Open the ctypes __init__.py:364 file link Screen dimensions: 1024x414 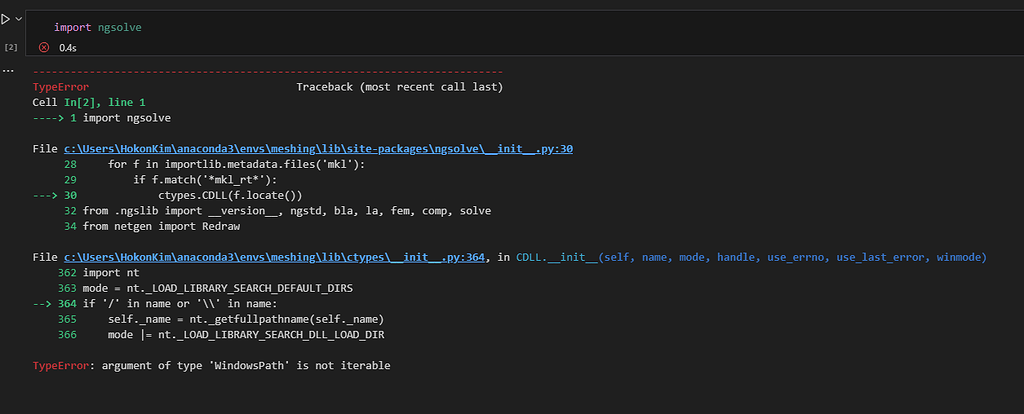tap(274, 258)
